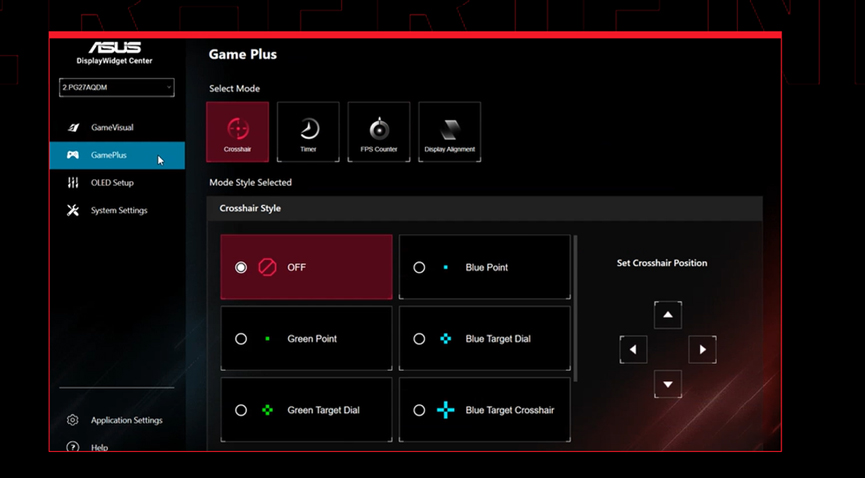Select the Blue Target Dial radio button
The width and height of the screenshot is (865, 478).
coord(419,339)
